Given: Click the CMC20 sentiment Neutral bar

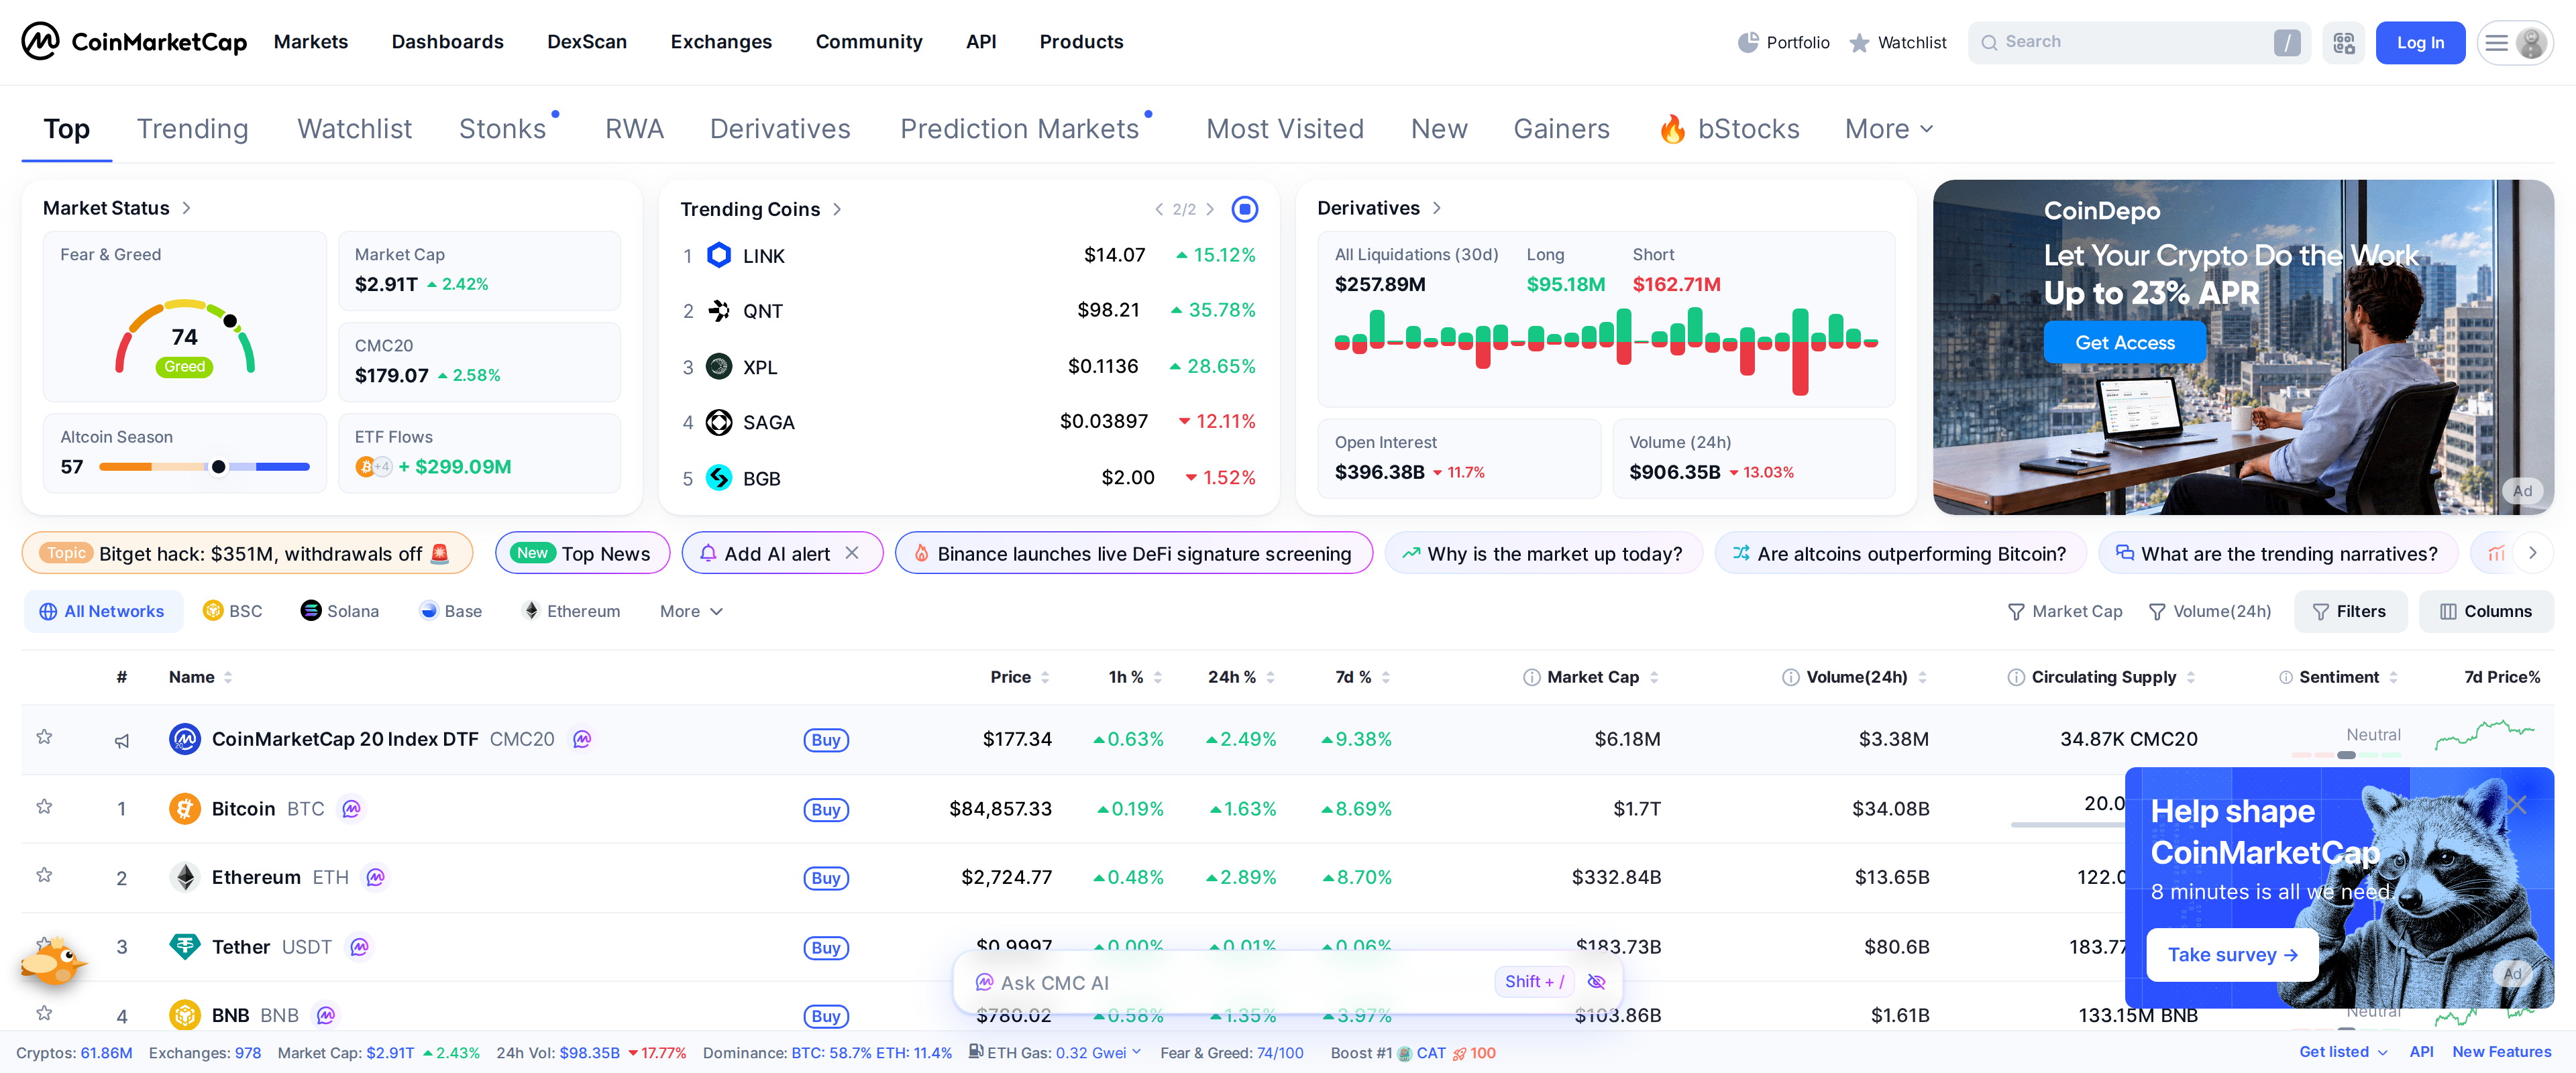Looking at the screenshot, I should pyautogui.click(x=2346, y=755).
